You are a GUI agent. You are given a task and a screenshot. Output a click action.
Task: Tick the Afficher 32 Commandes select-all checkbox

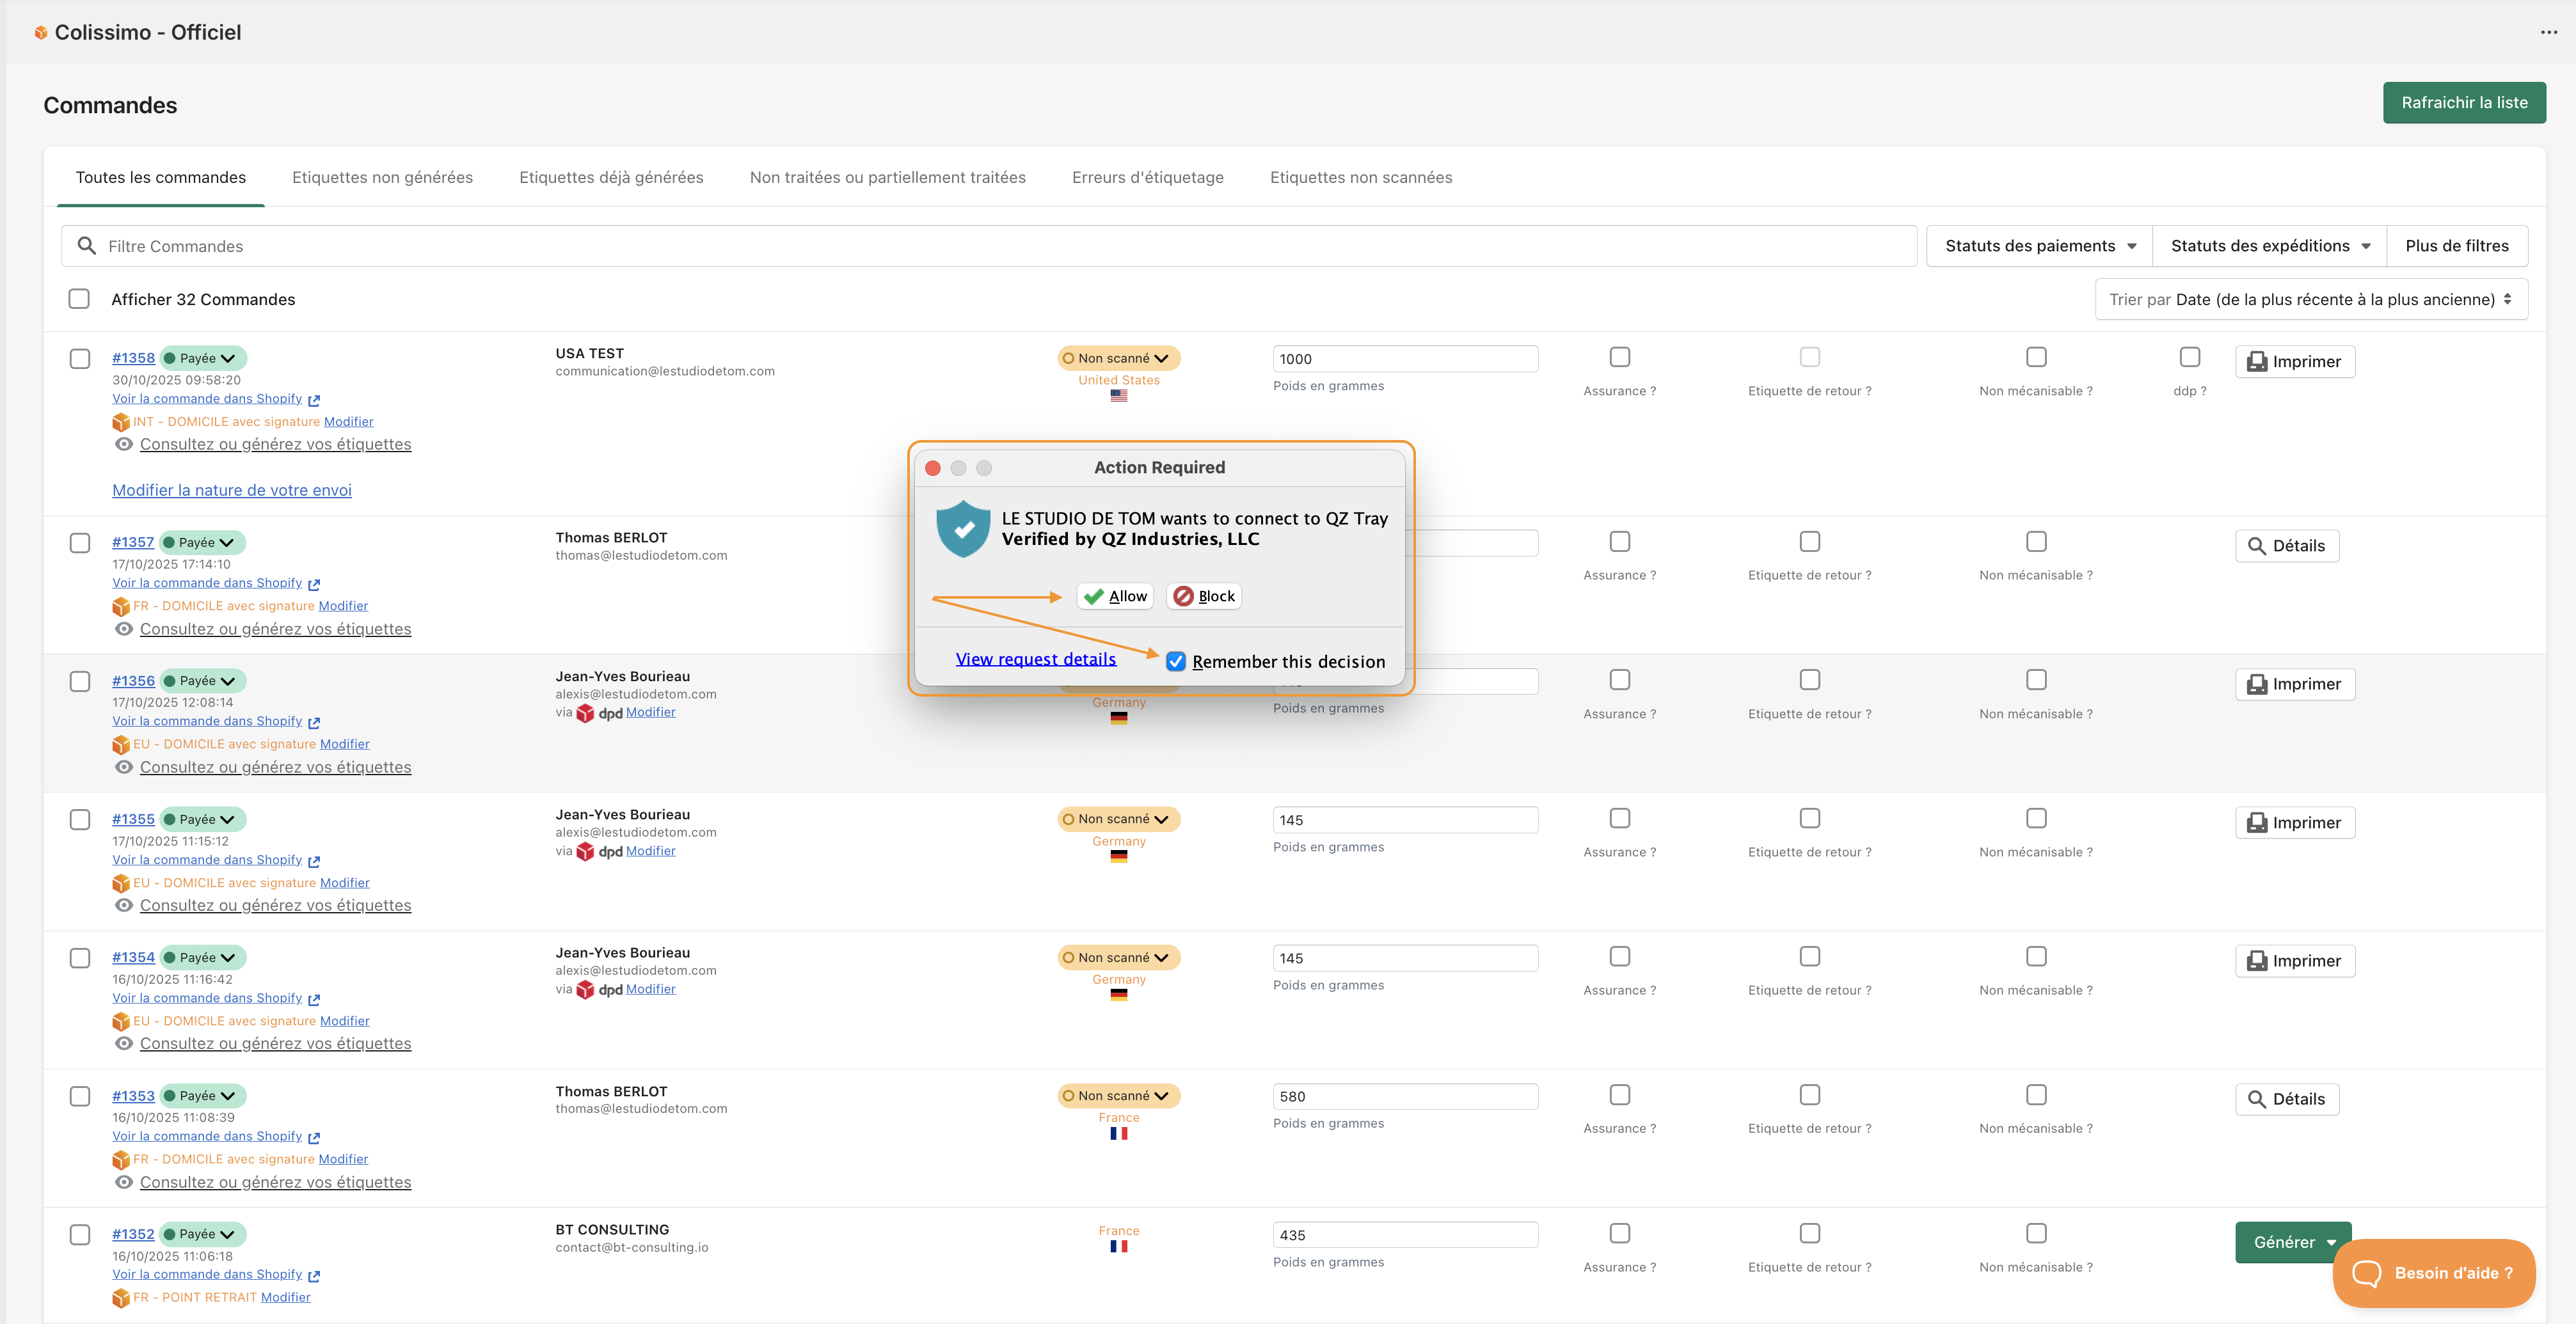click(x=79, y=299)
